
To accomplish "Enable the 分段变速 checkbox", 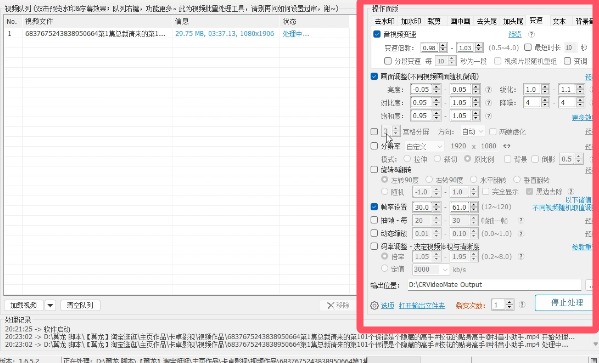I will click(388, 61).
